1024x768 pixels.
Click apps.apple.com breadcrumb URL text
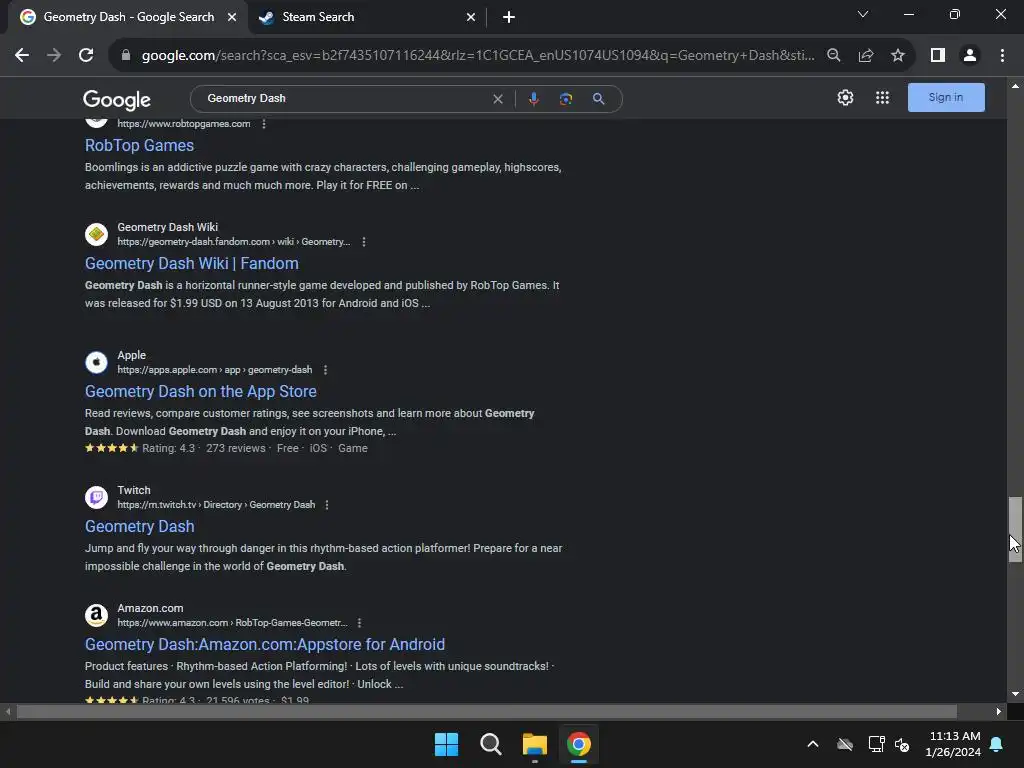[214, 370]
